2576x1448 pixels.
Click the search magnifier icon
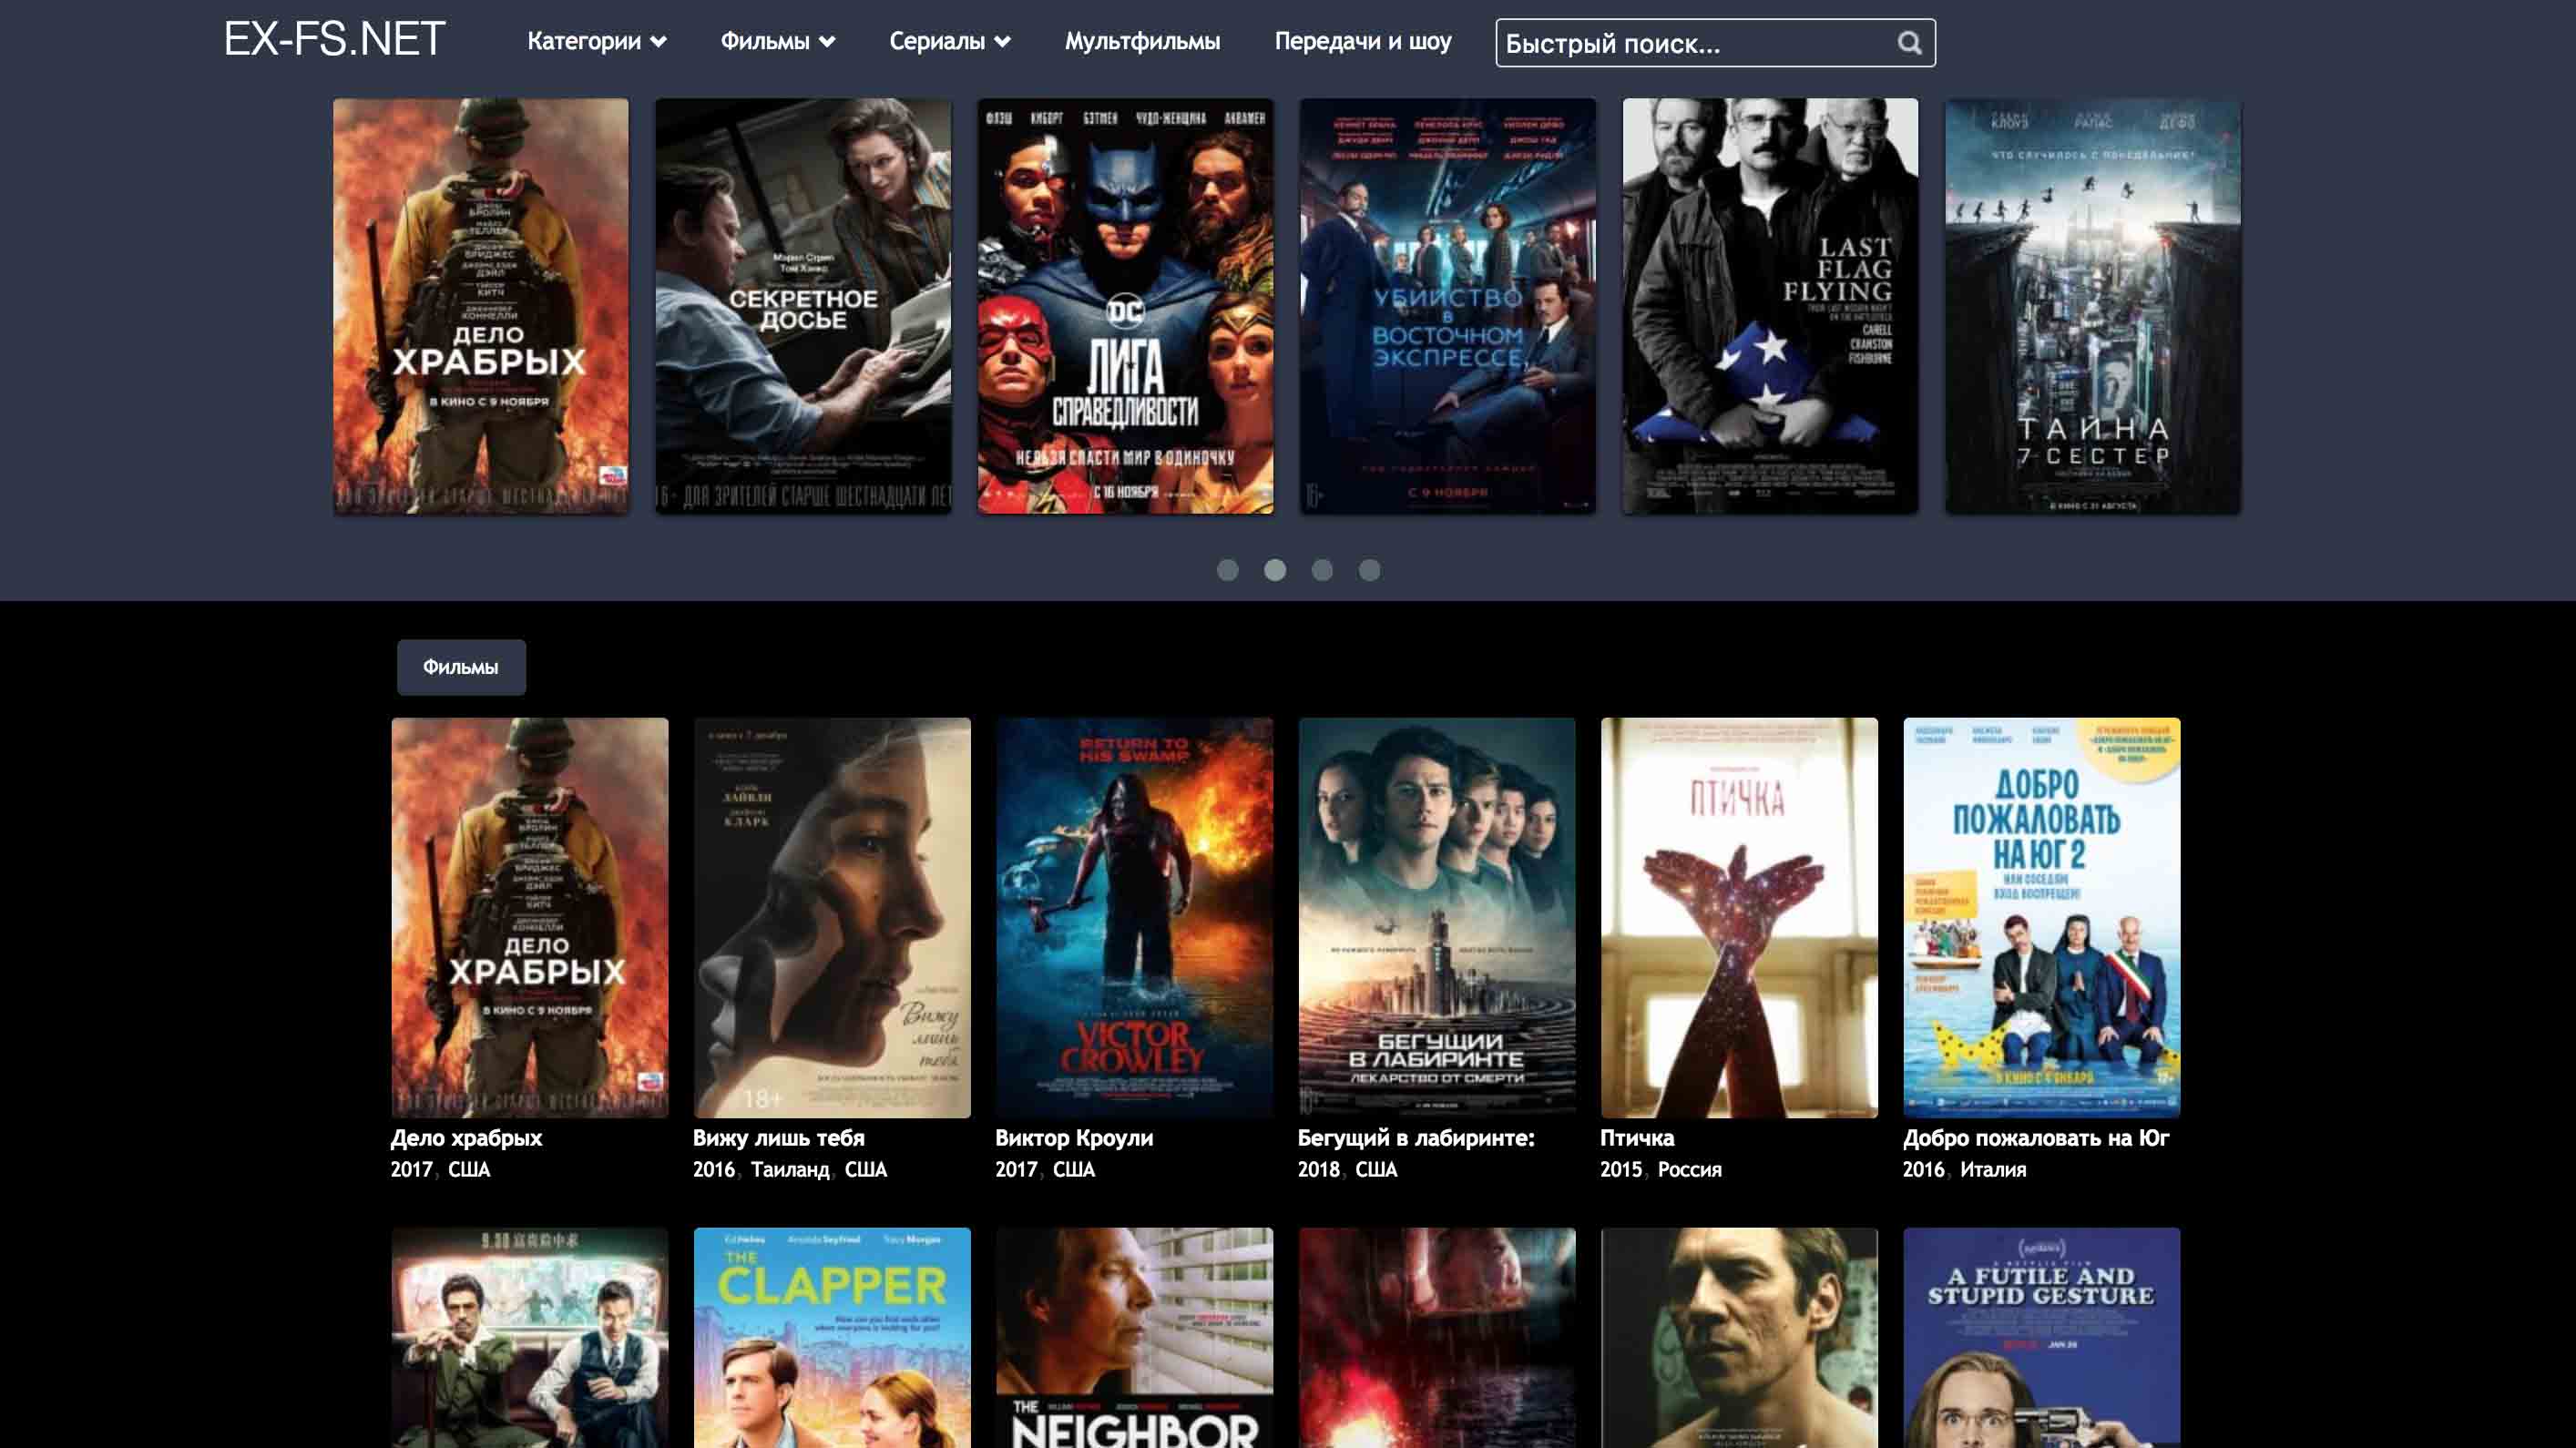pos(1909,43)
